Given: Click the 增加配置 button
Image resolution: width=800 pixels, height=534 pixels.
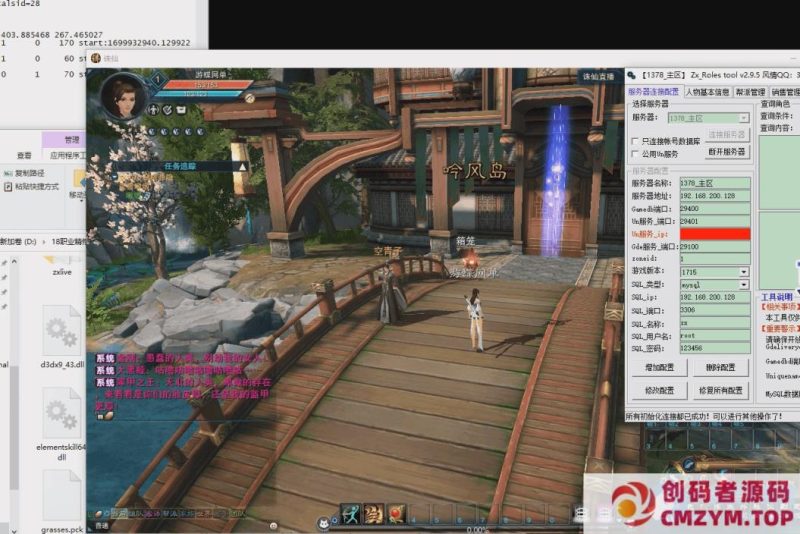Looking at the screenshot, I should pos(659,367).
